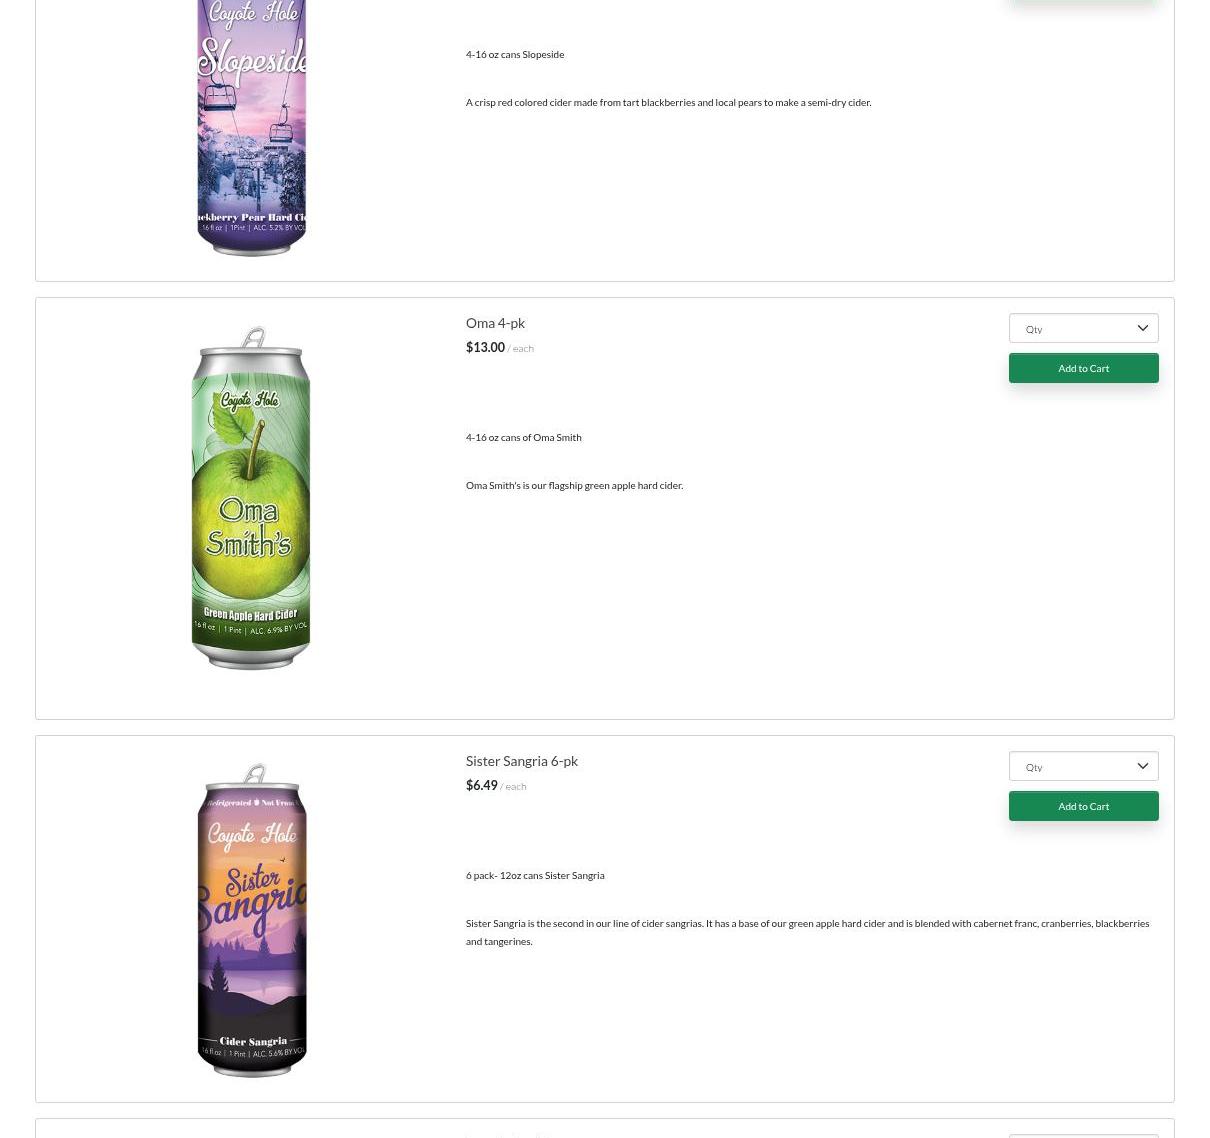Open the Oma Smith's green apple can image
Viewport: 1210px width, 1138px height.
click(x=251, y=497)
